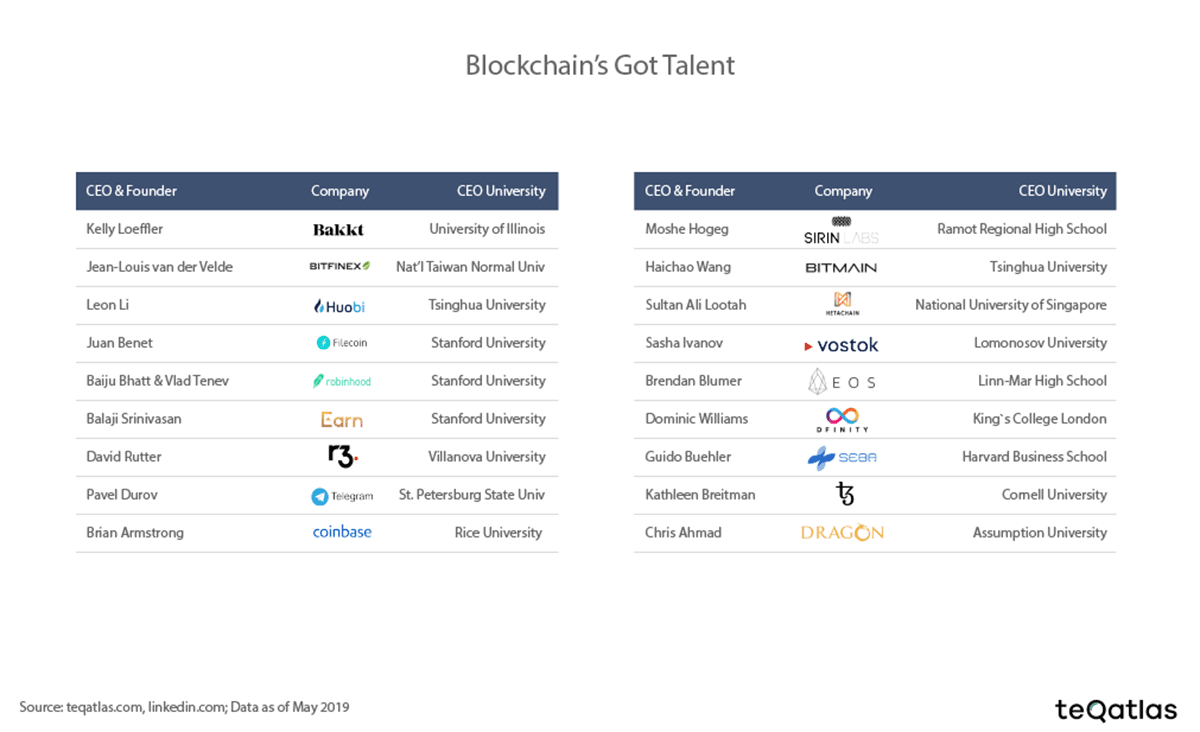Click the Huobi logo icon
This screenshot has height=732, width=1200.
pos(320,306)
